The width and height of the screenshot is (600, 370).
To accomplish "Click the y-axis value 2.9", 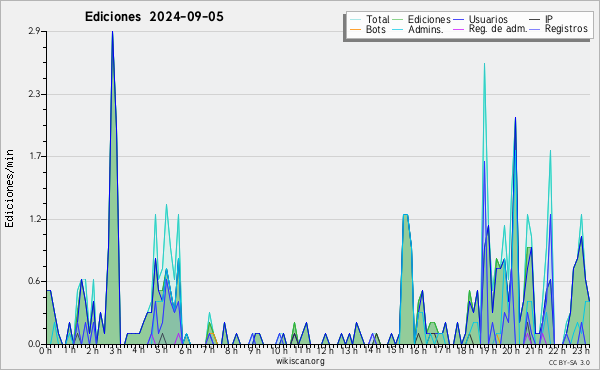I will [34, 31].
